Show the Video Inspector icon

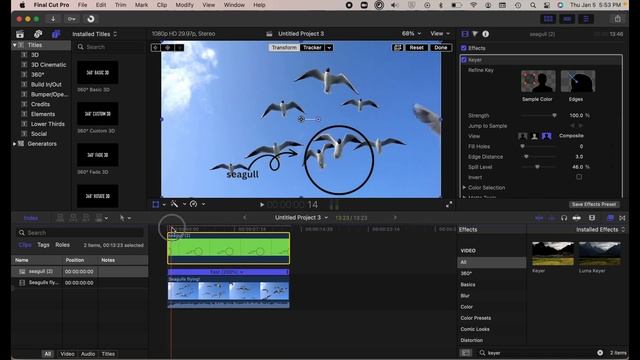465,34
